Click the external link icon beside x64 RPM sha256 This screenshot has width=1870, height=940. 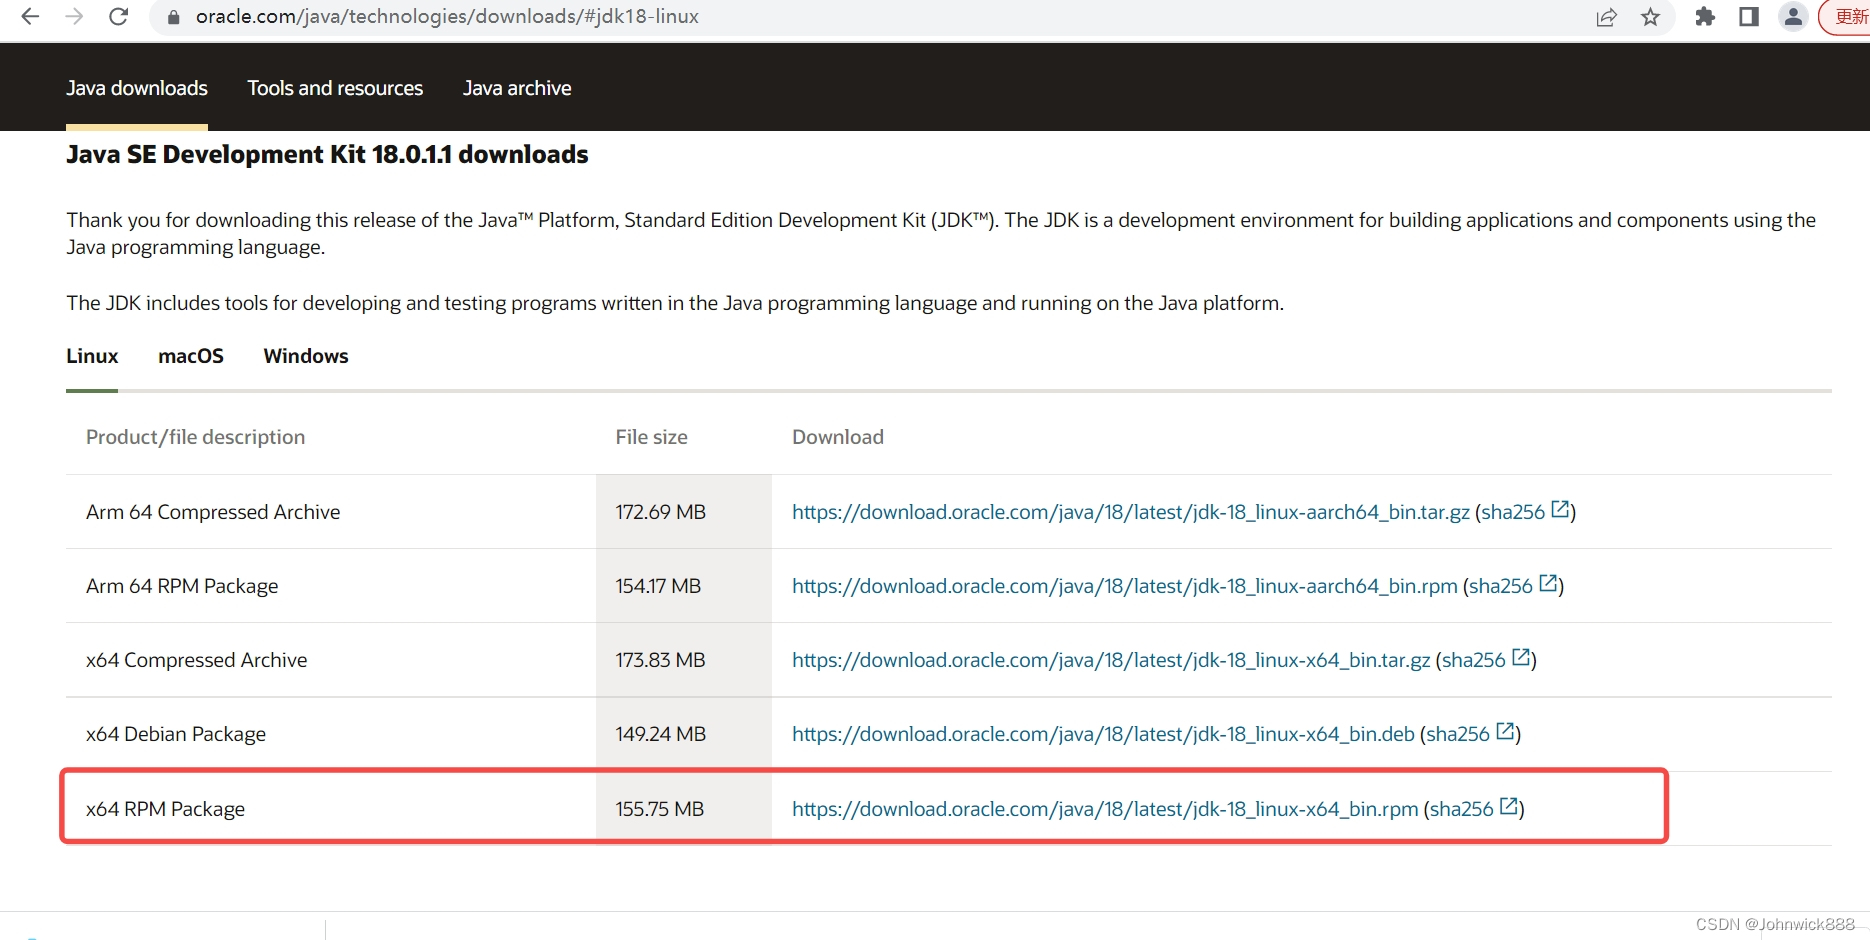click(x=1508, y=807)
